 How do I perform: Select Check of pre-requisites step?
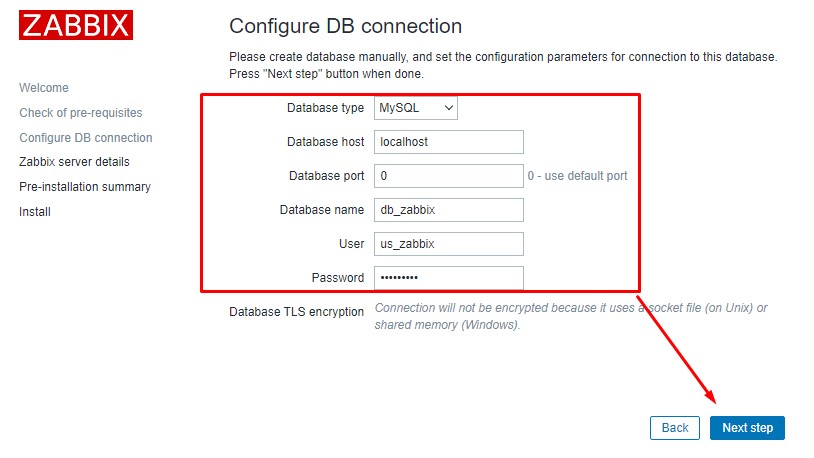pos(81,113)
